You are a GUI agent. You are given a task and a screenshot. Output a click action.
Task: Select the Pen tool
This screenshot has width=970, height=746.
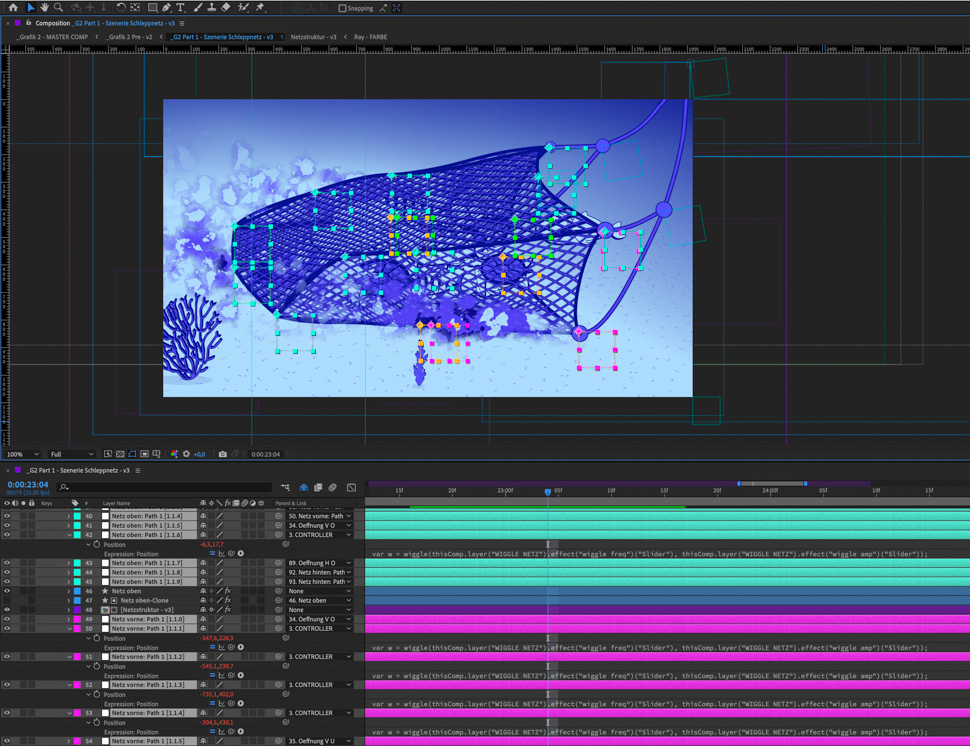coord(166,8)
